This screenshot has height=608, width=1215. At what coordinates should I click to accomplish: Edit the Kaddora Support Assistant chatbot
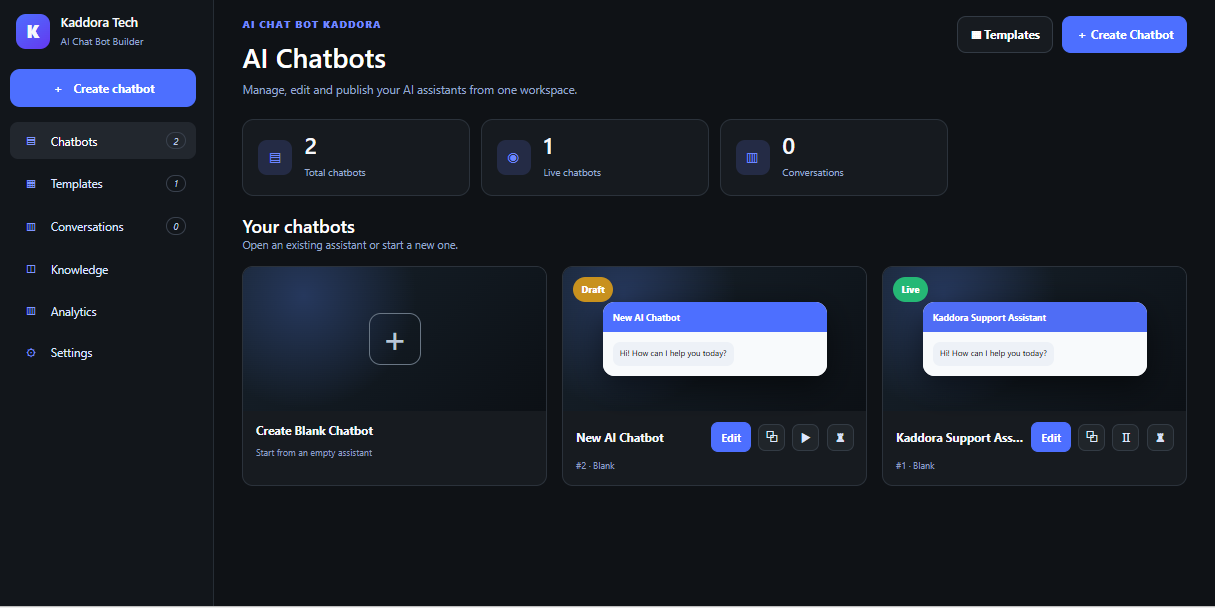click(x=1051, y=437)
